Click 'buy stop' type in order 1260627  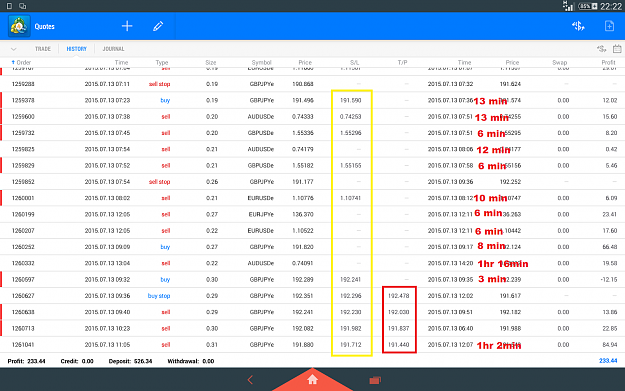pyautogui.click(x=159, y=296)
